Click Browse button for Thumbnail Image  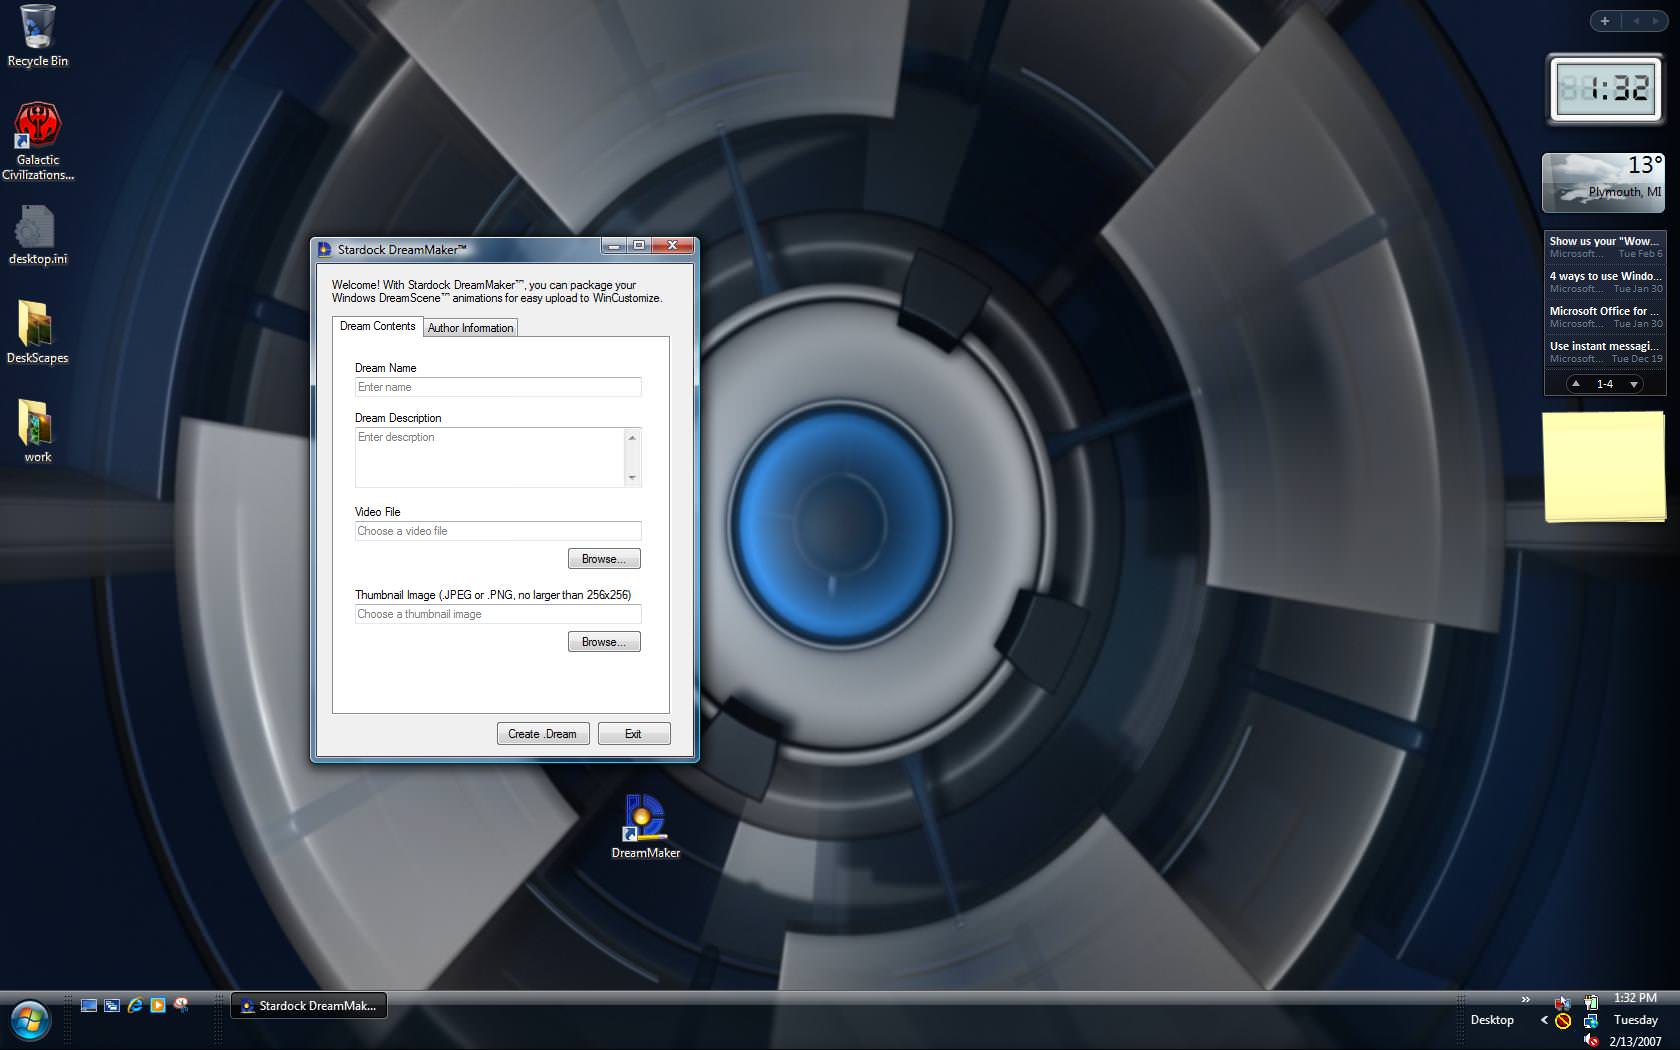tap(604, 642)
